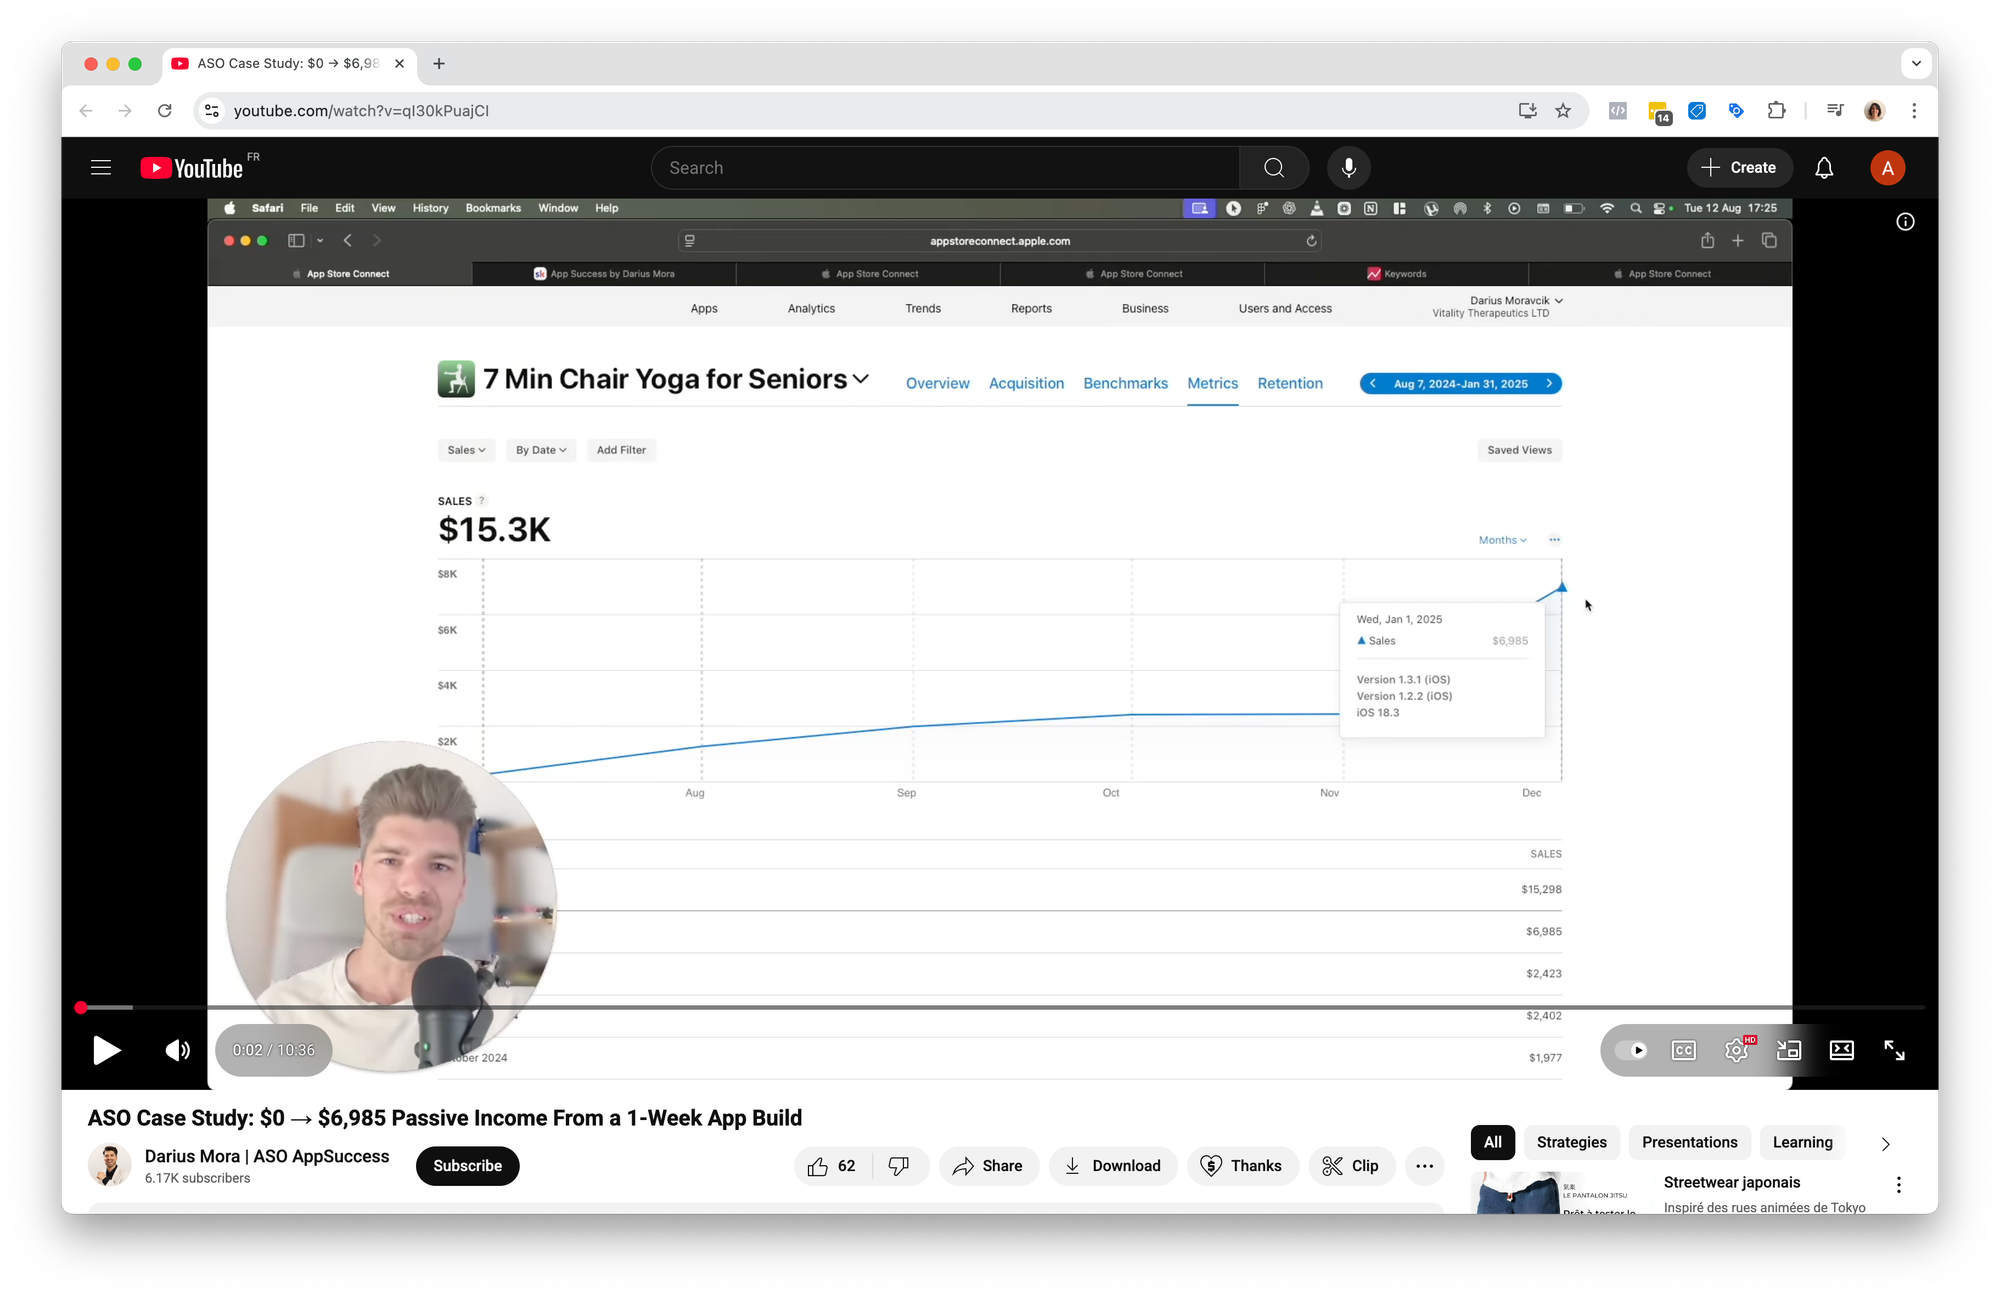Toggle the autoplay switch
The image size is (2000, 1295).
click(1631, 1050)
